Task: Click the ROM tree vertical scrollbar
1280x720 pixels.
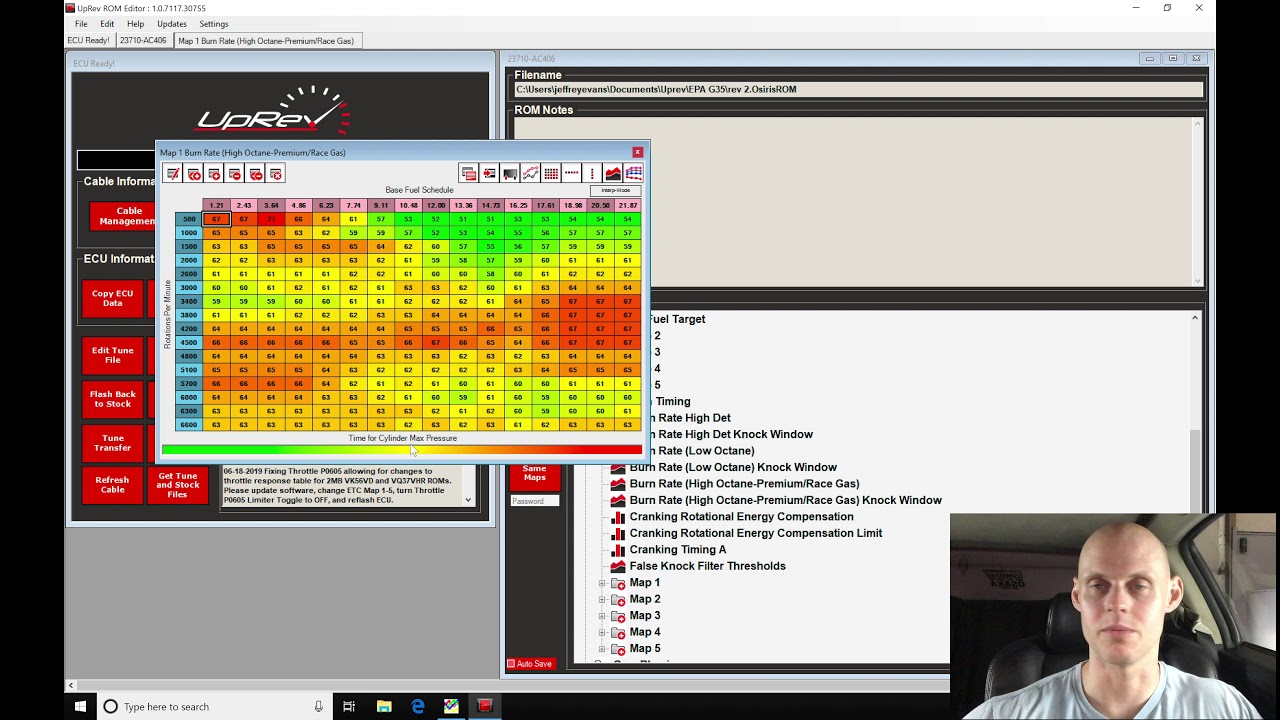Action: coord(1195,470)
